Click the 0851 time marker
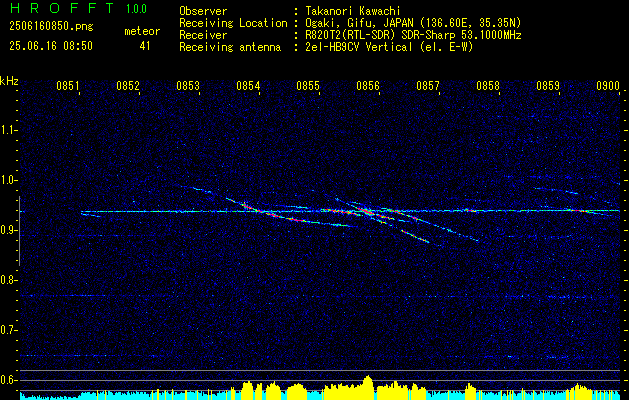 (x=68, y=86)
